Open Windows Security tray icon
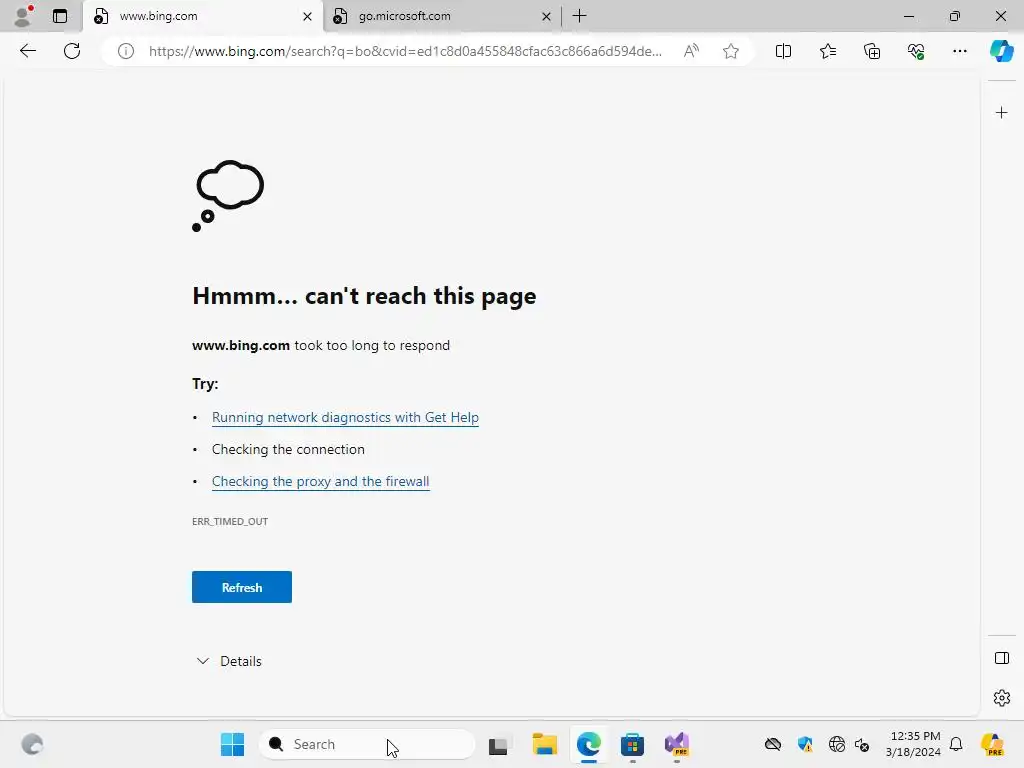This screenshot has height=768, width=1024. tap(805, 744)
